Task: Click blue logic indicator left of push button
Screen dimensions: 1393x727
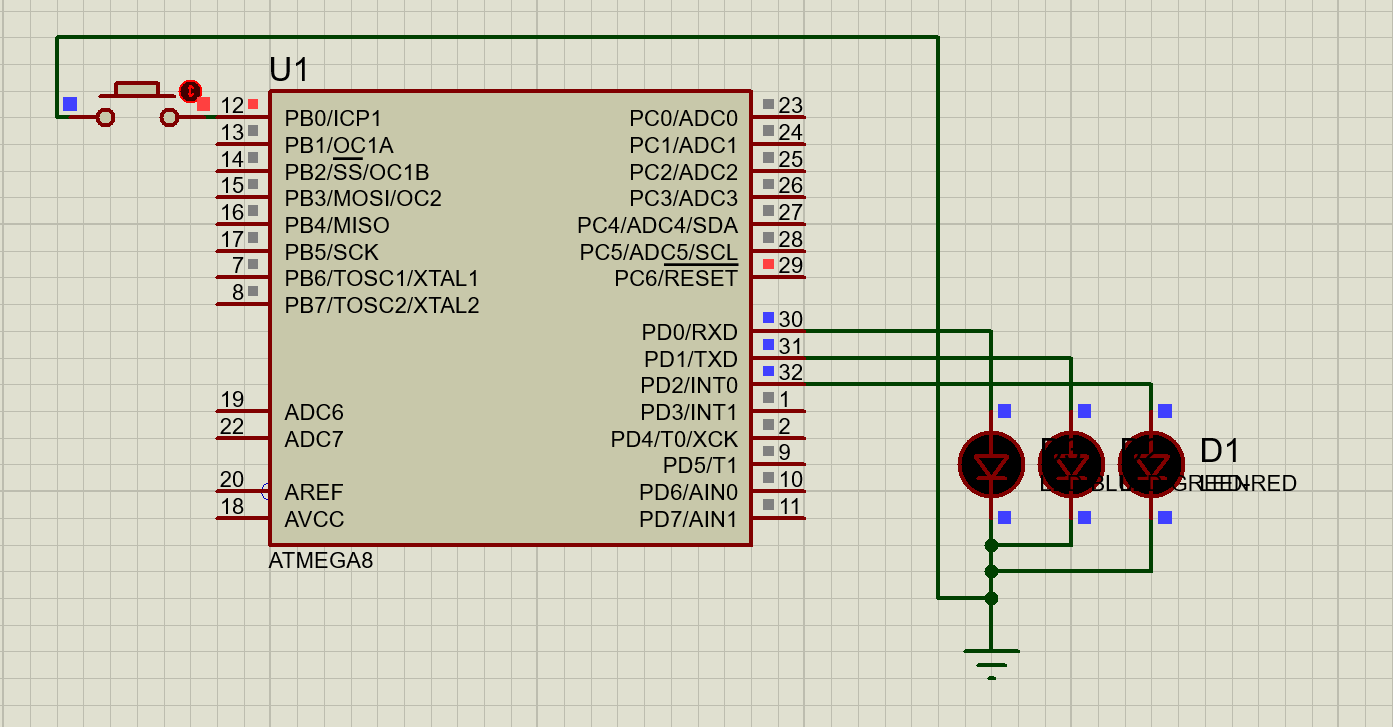Action: pyautogui.click(x=69, y=104)
